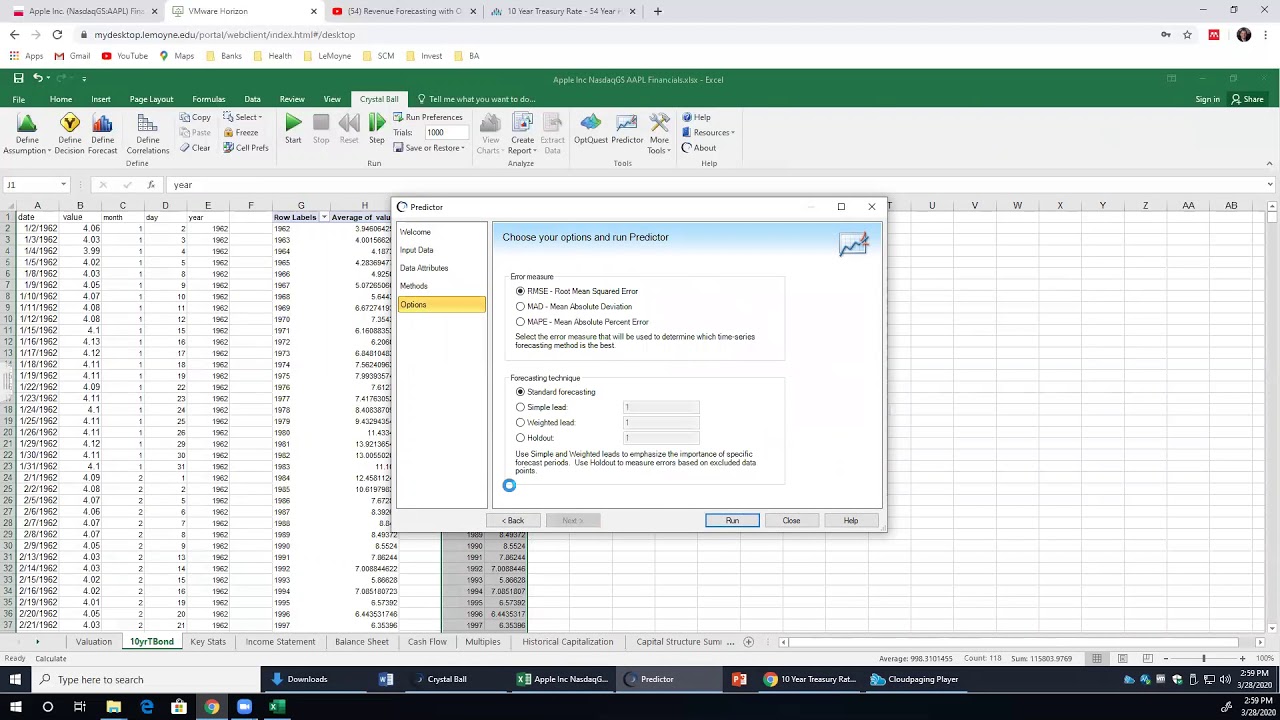Viewport: 1280px width, 720px height.
Task: Open Word from the taskbar
Action: point(386,679)
